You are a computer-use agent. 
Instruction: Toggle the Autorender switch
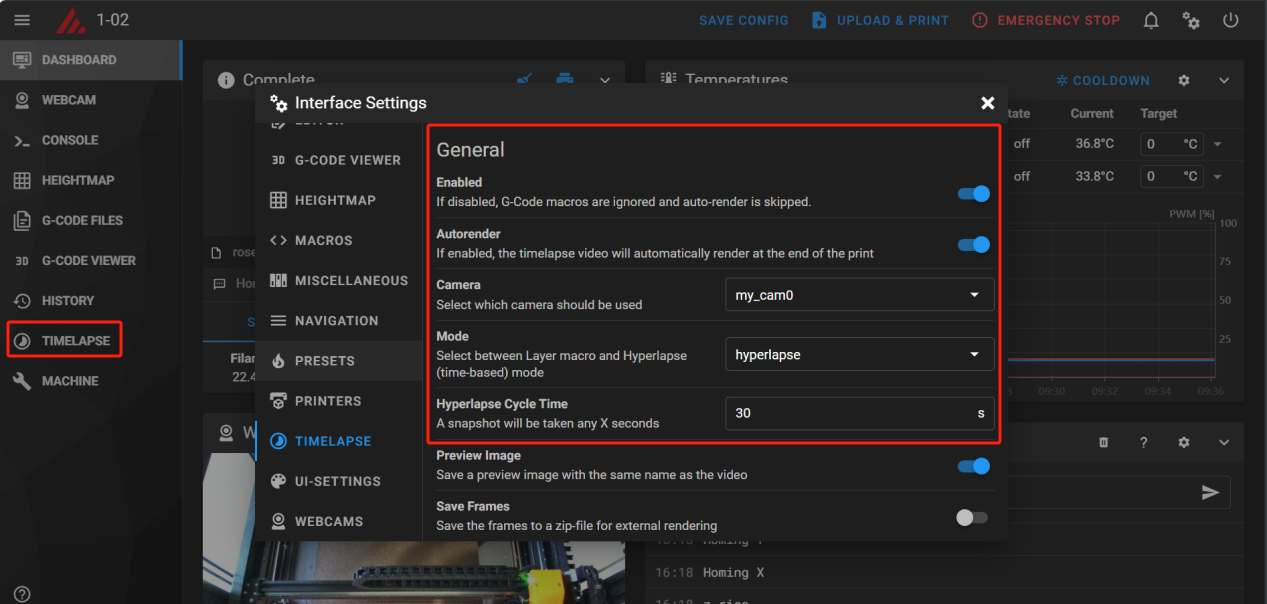[973, 245]
